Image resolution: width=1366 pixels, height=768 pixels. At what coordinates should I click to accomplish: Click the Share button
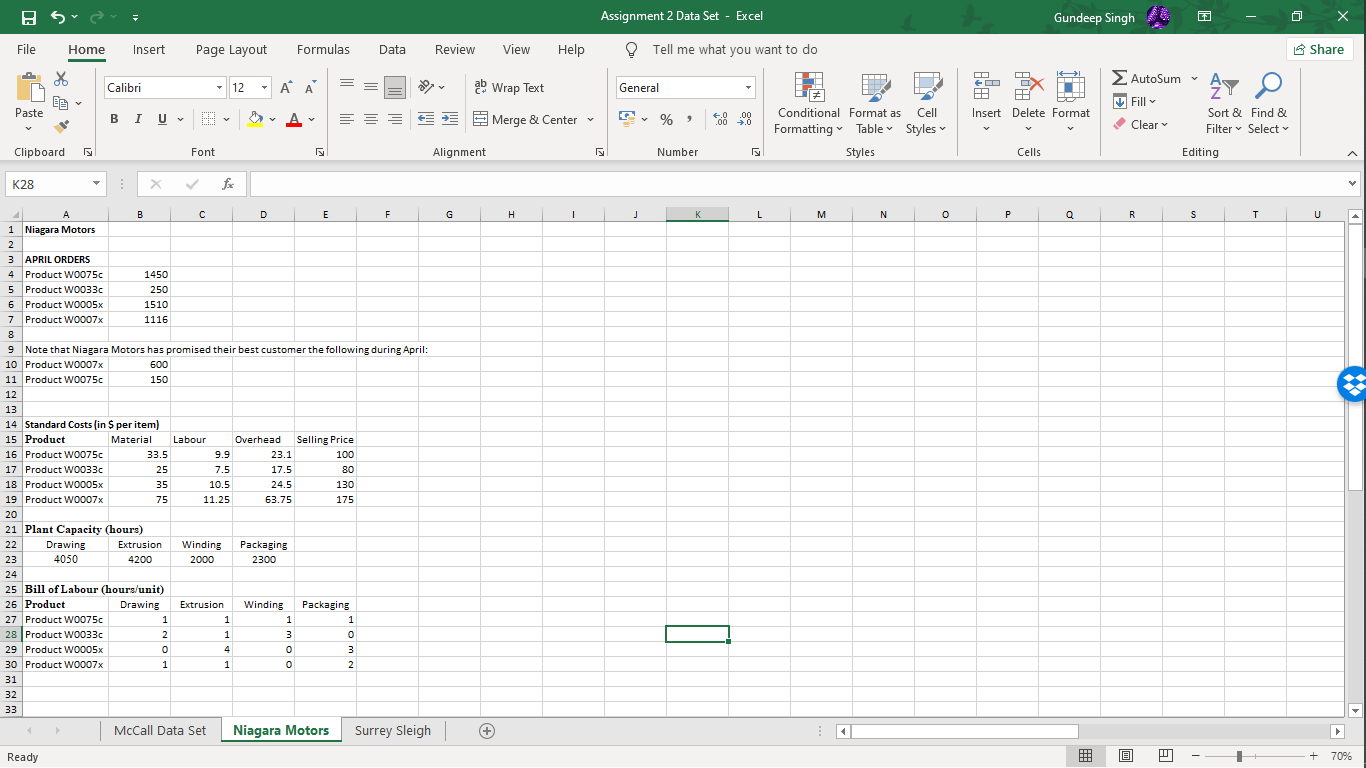[1319, 49]
